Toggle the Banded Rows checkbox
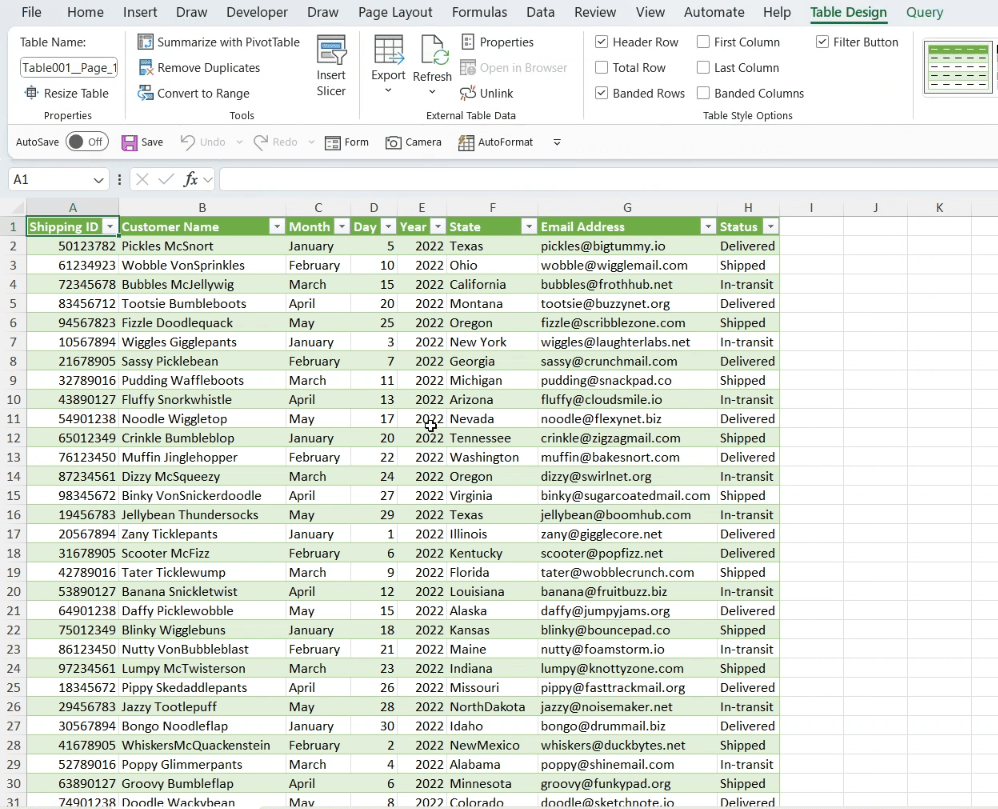 click(x=601, y=93)
